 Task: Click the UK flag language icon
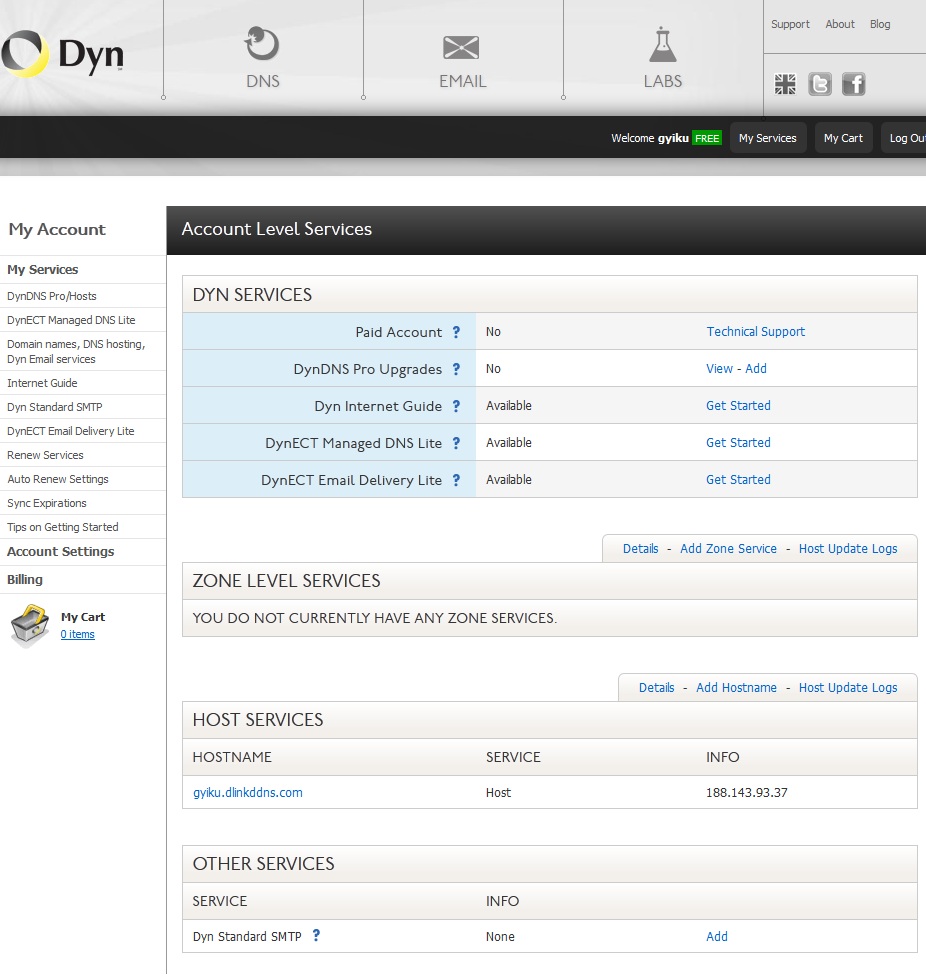[x=785, y=83]
